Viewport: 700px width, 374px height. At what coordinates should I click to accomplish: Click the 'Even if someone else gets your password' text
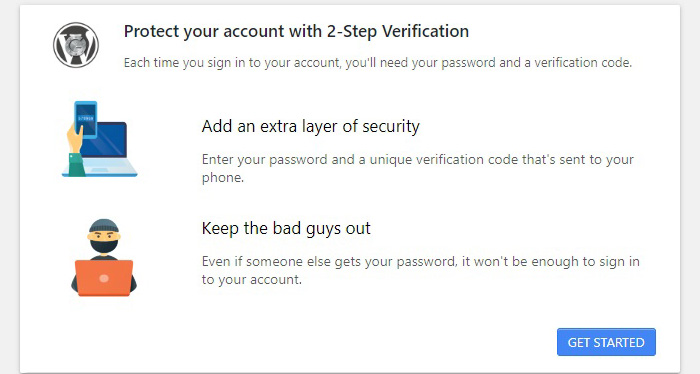pos(421,270)
